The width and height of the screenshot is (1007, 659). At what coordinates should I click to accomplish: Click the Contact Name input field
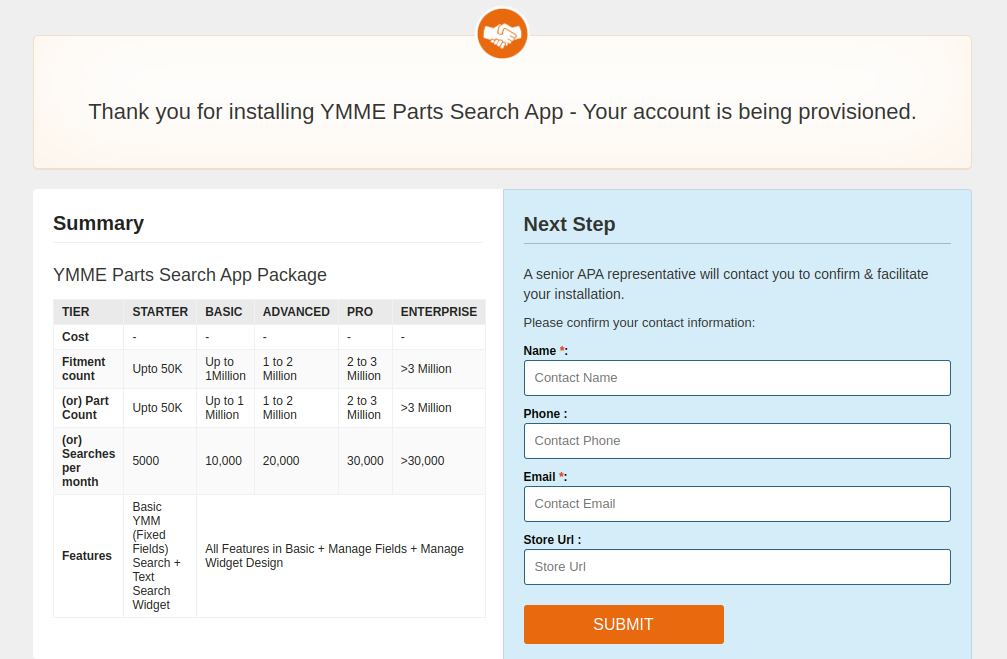737,378
